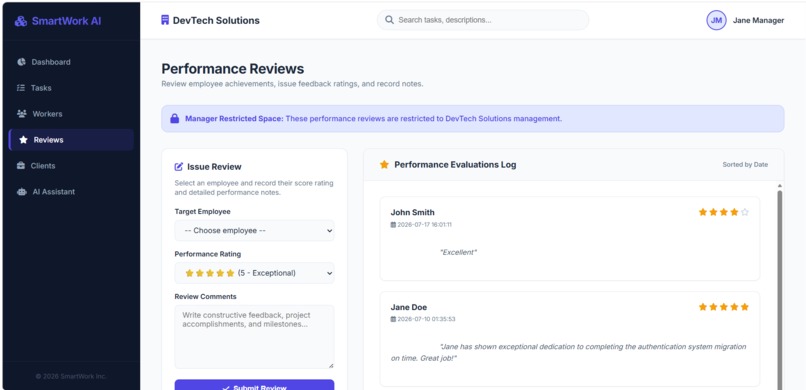Open the Target Employee dropdown
This screenshot has width=806, height=390.
coord(254,231)
